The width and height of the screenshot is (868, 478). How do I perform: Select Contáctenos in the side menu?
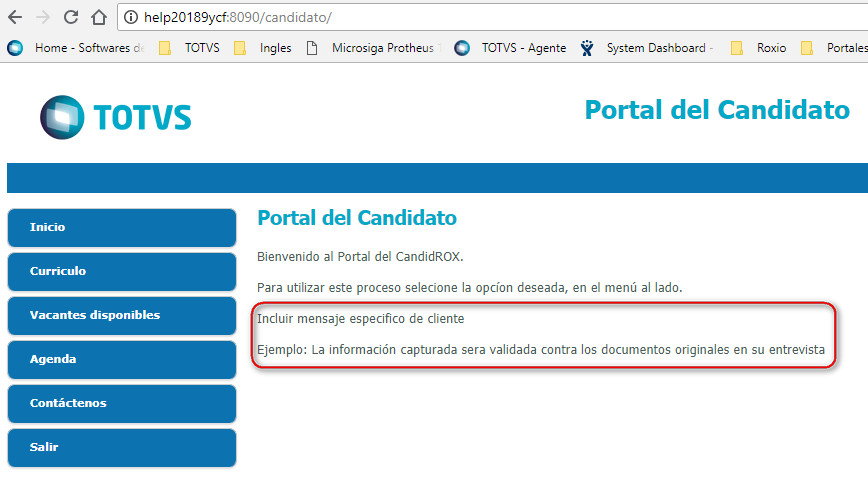click(x=122, y=404)
